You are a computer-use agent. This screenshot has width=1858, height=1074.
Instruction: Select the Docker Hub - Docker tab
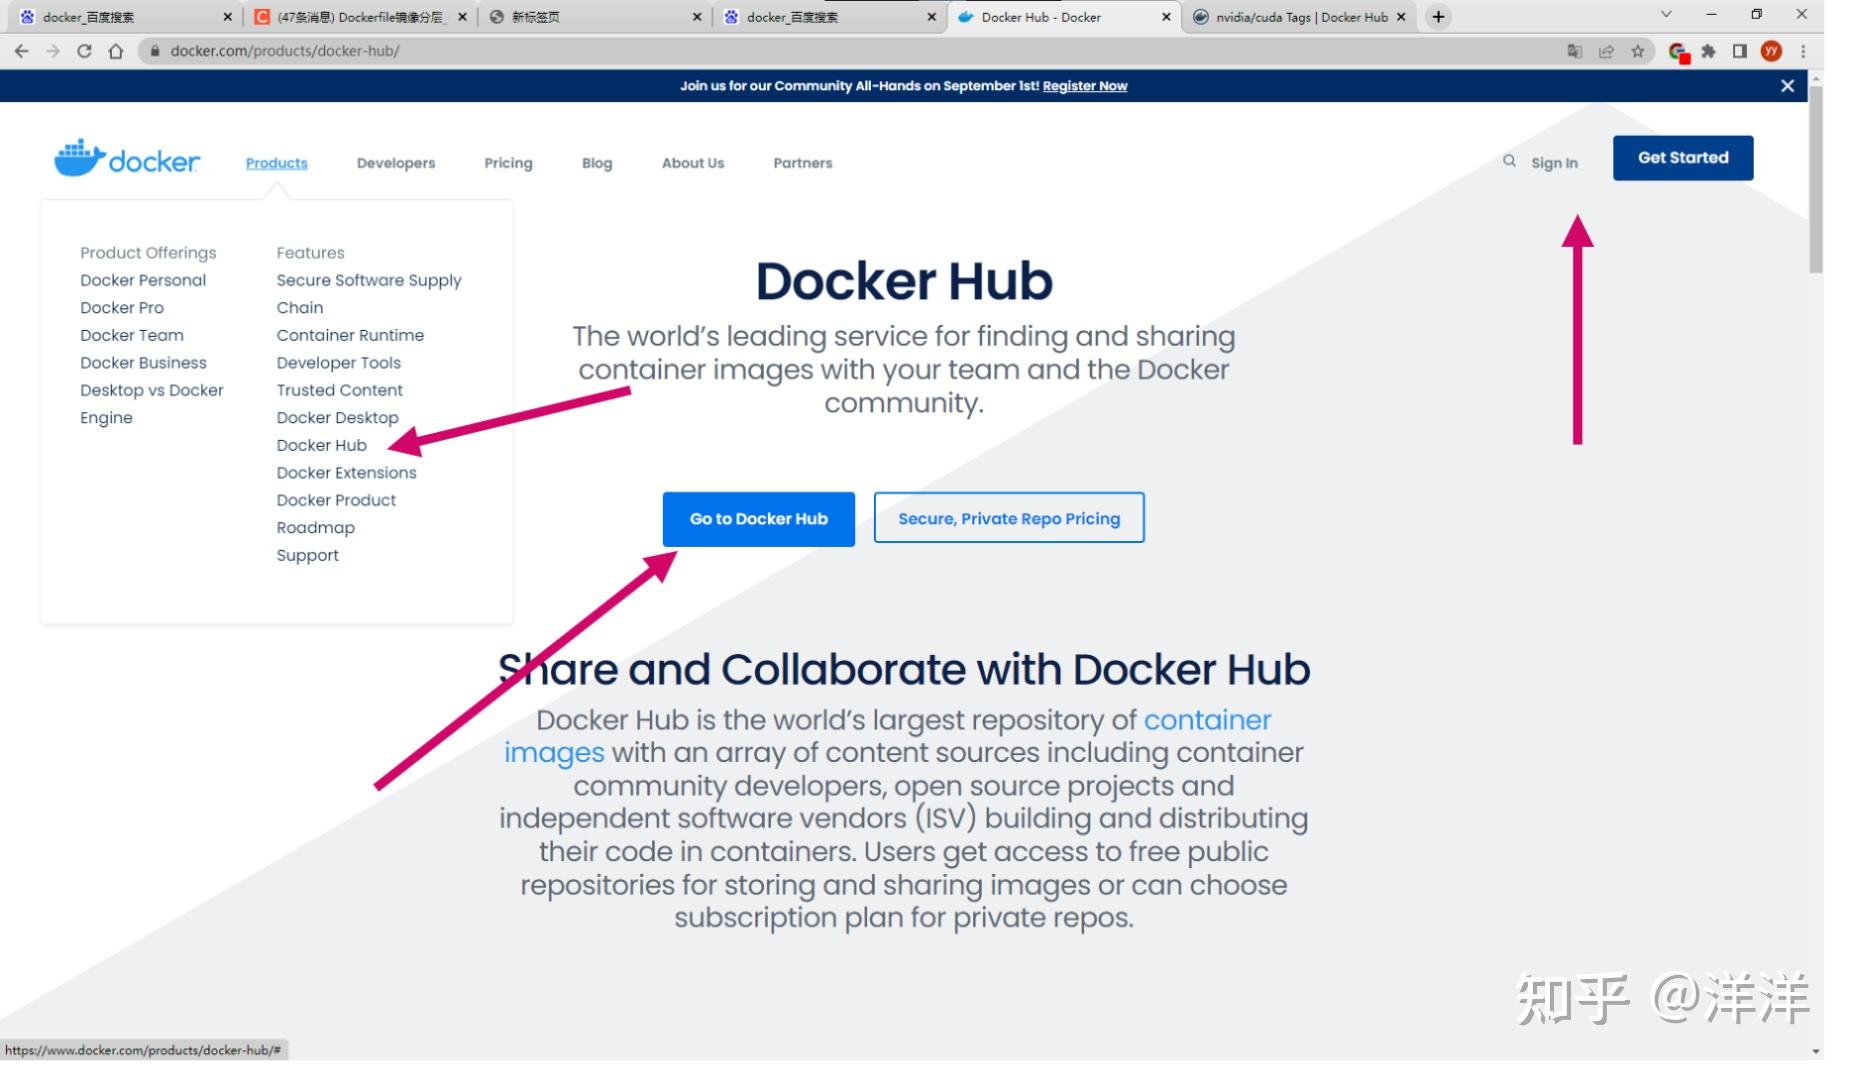point(1064,17)
